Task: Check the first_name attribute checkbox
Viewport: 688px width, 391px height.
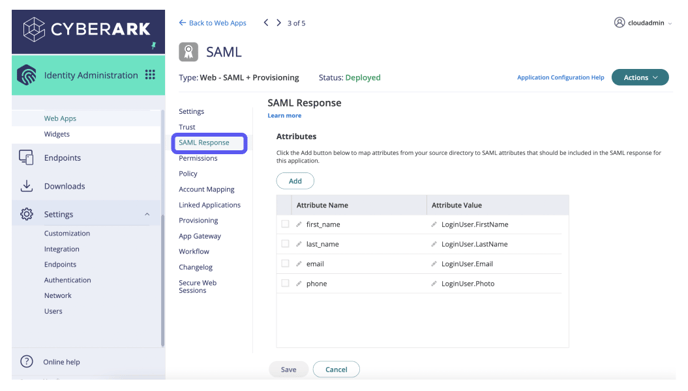Action: click(x=285, y=224)
